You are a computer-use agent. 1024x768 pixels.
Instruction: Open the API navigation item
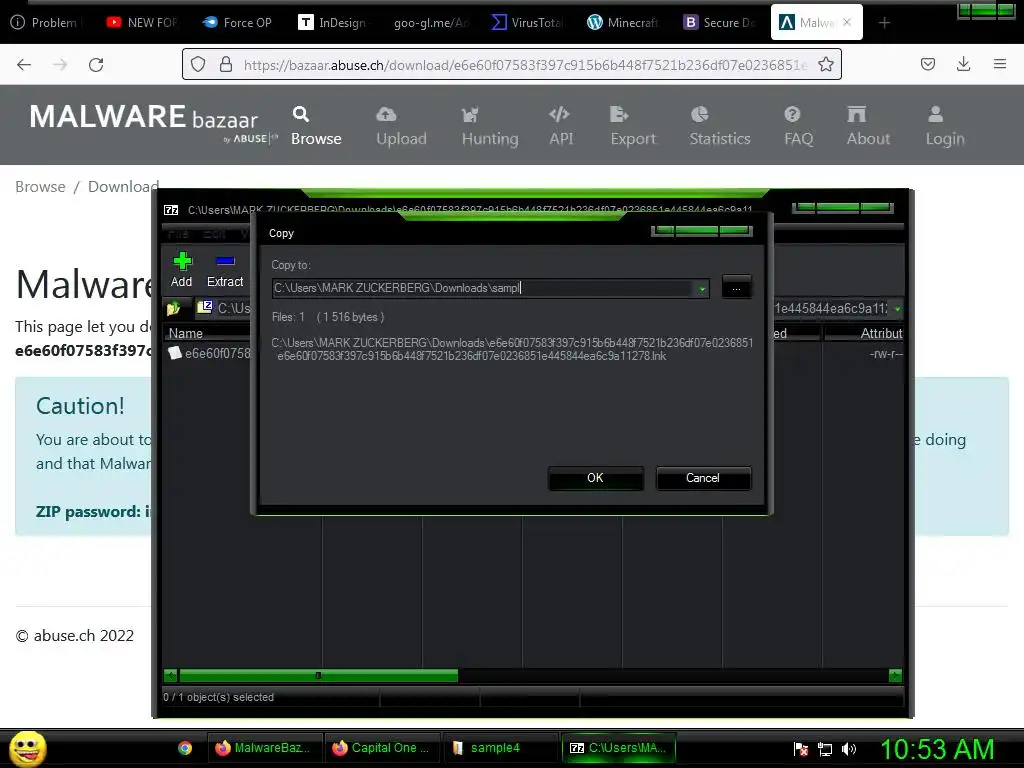pyautogui.click(x=560, y=126)
